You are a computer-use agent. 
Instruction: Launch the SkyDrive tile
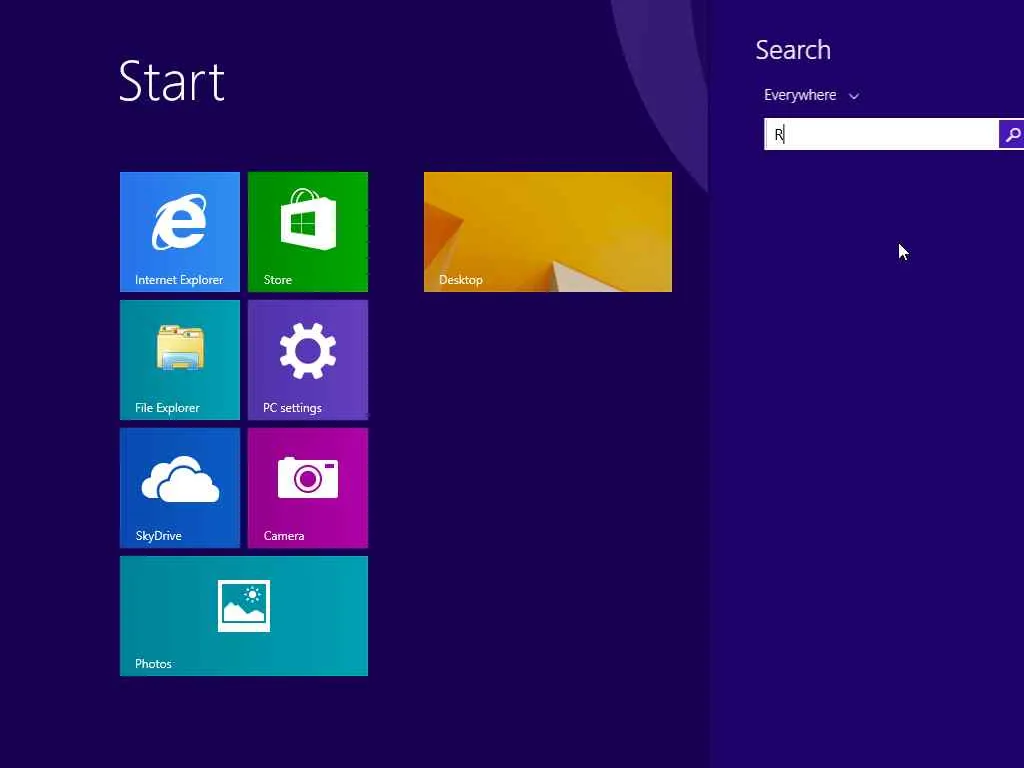pos(180,488)
